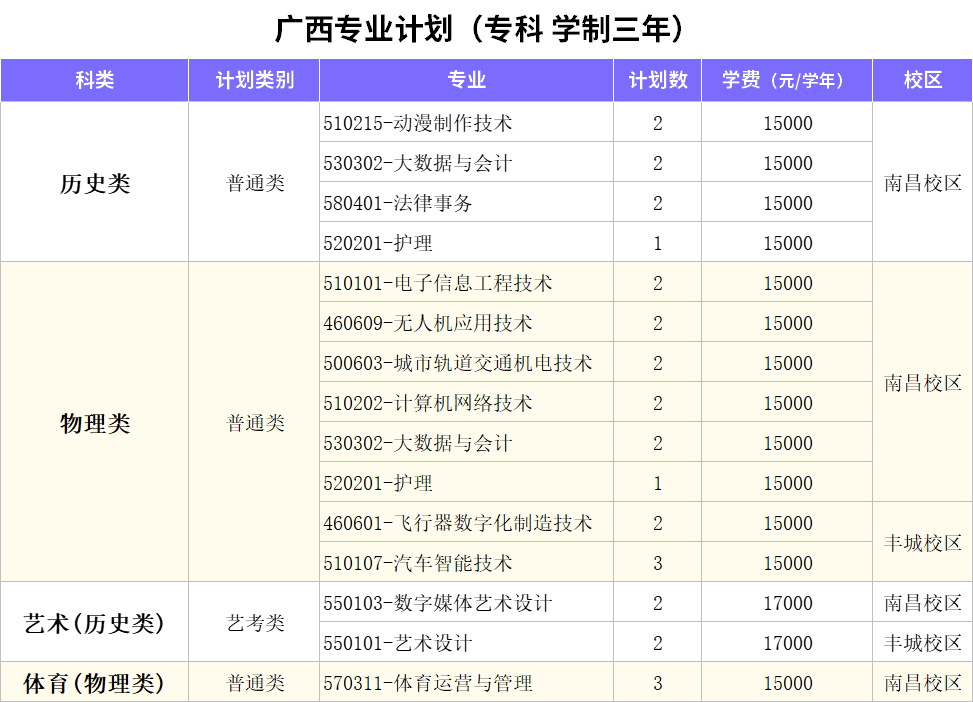973x702 pixels.
Task: Click the 550103-数字媒体艺术设计 cell
Action: 438,603
